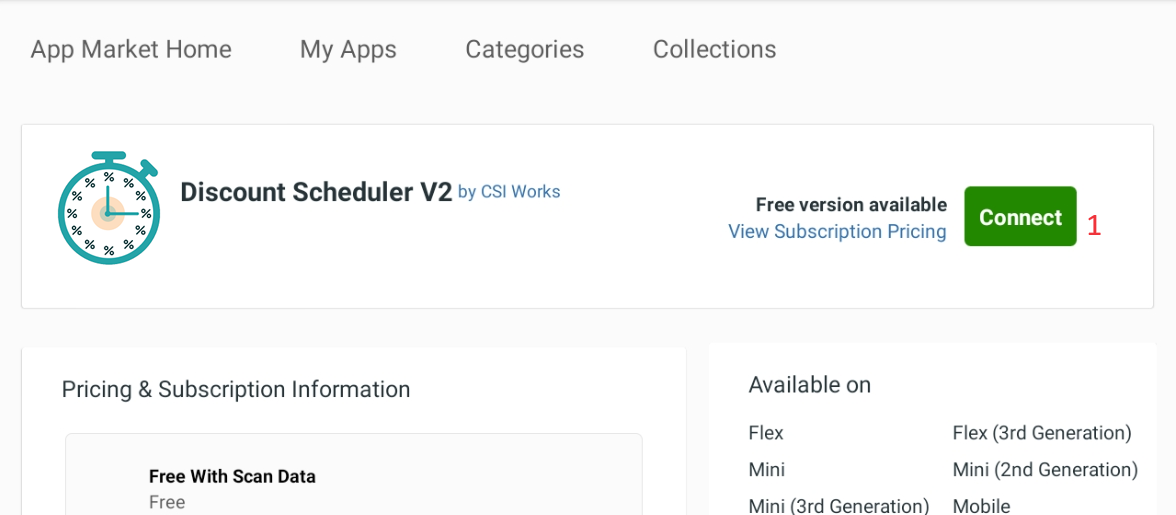The height and width of the screenshot is (515, 1176).
Task: Select the Mini (3rd Generation) device entry
Action: point(838,506)
